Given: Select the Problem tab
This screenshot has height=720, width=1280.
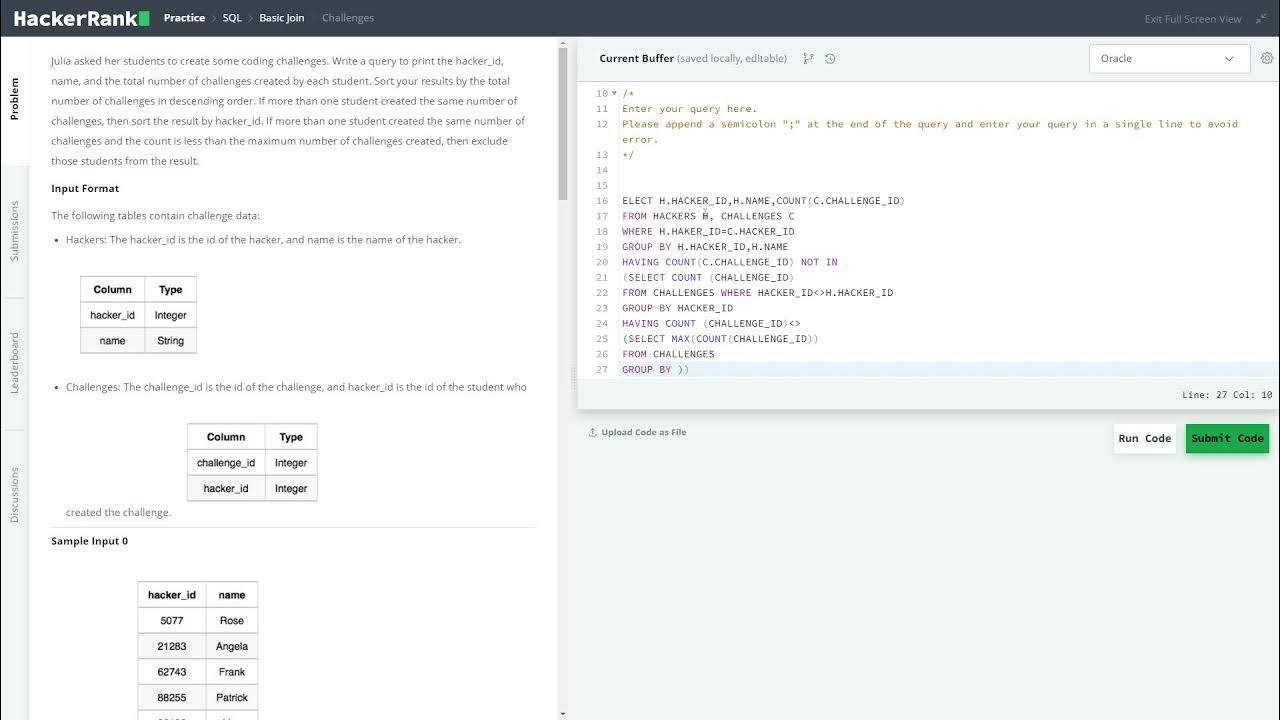Looking at the screenshot, I should [x=15, y=99].
